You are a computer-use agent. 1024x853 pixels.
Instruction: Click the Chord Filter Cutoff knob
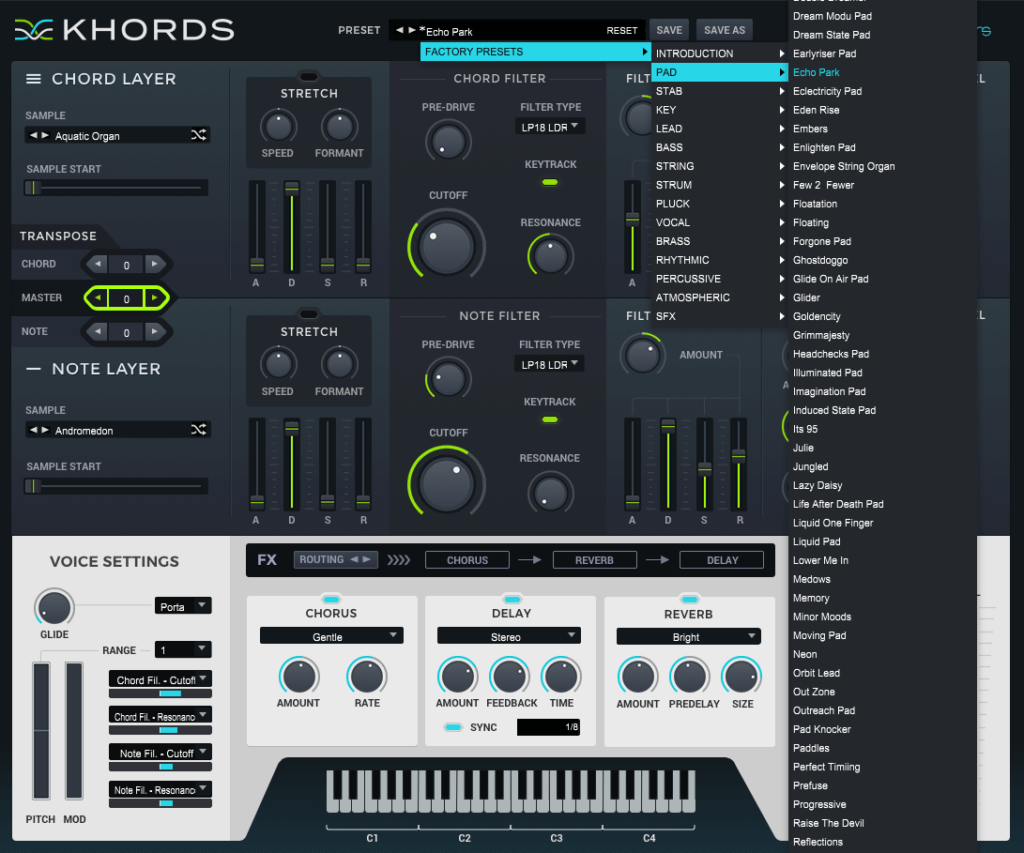pyautogui.click(x=447, y=246)
